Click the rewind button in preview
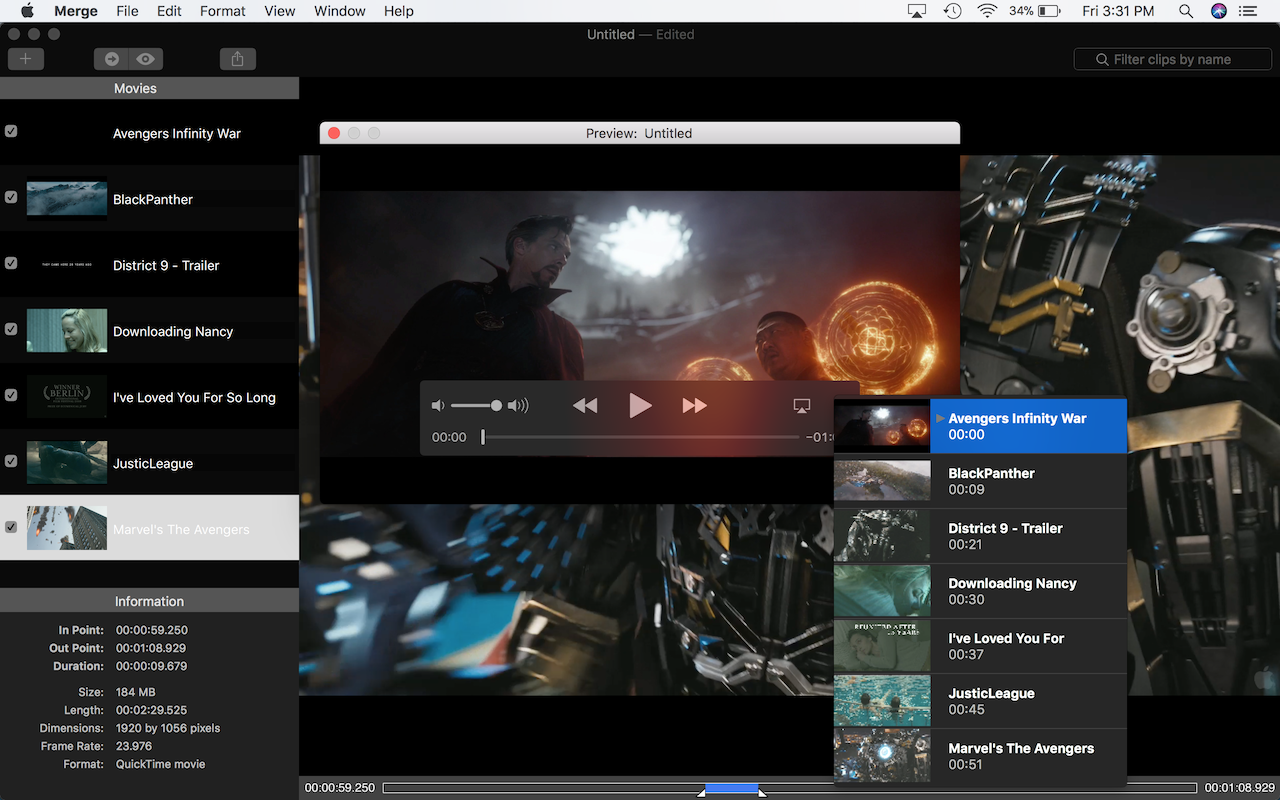The image size is (1280, 800). tap(585, 405)
